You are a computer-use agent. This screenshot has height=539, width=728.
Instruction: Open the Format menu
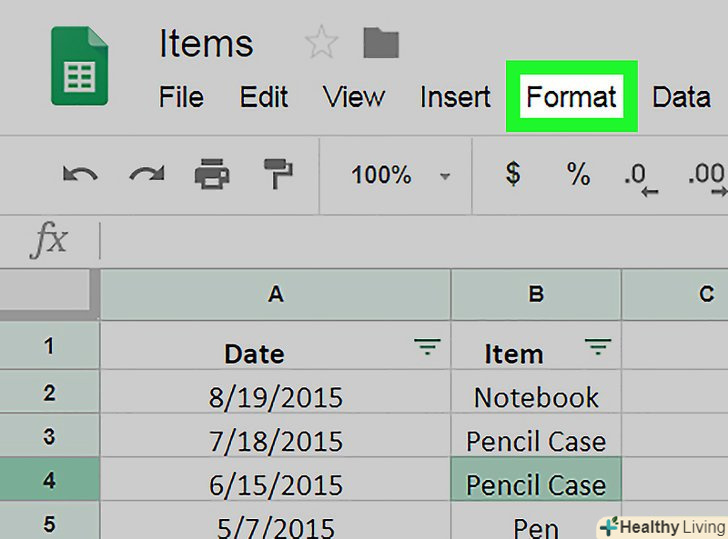pyautogui.click(x=571, y=97)
